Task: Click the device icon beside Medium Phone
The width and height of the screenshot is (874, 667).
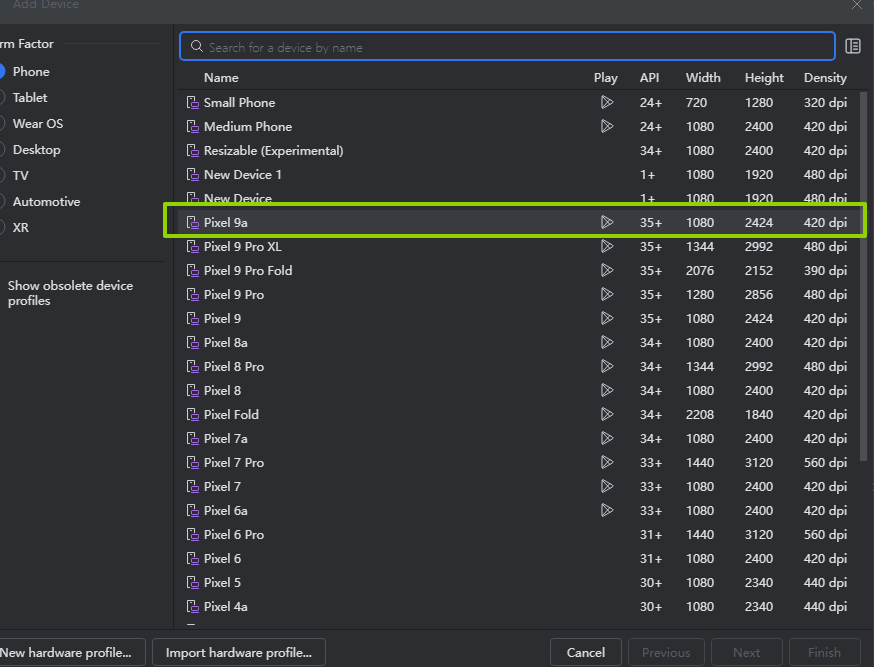Action: coord(193,126)
